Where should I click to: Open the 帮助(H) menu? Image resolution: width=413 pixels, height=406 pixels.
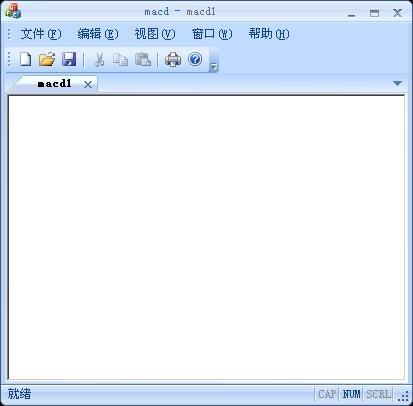click(269, 34)
